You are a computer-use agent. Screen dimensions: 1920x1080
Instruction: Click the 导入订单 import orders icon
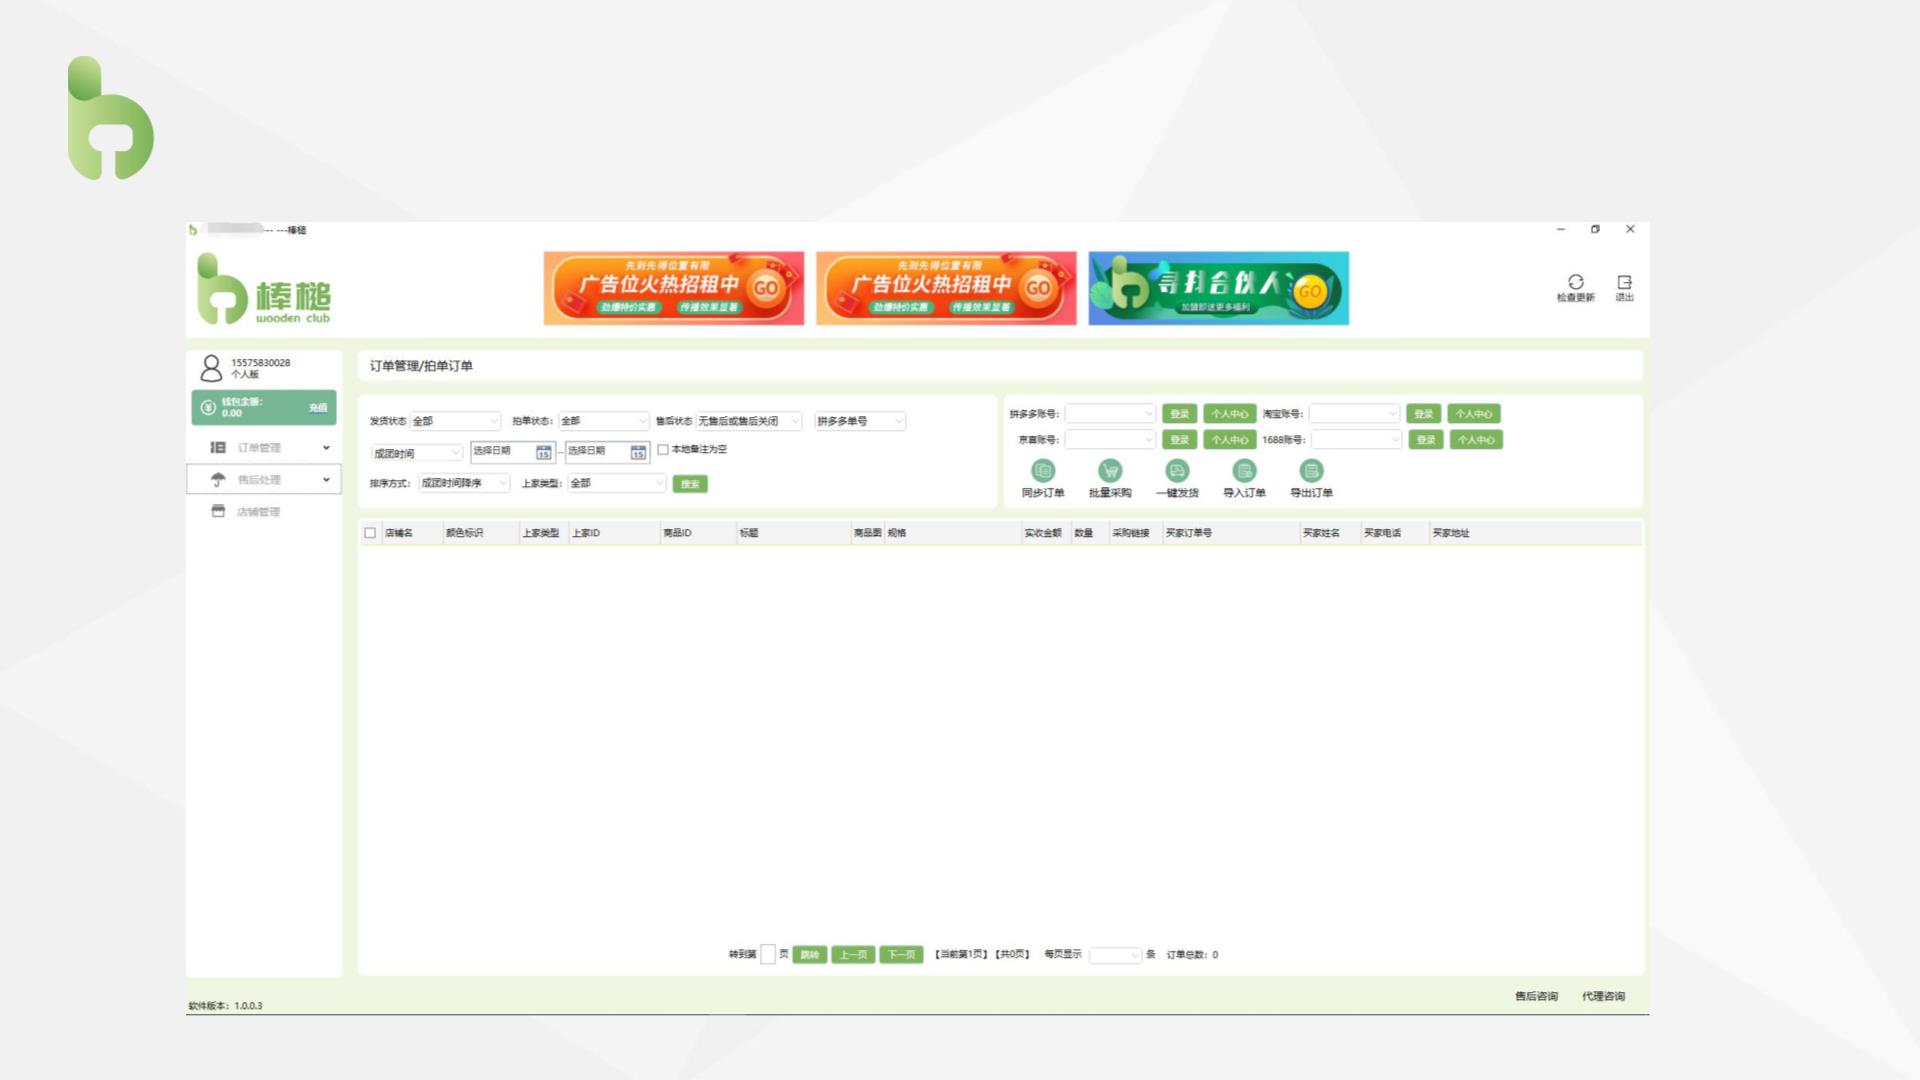point(1244,471)
